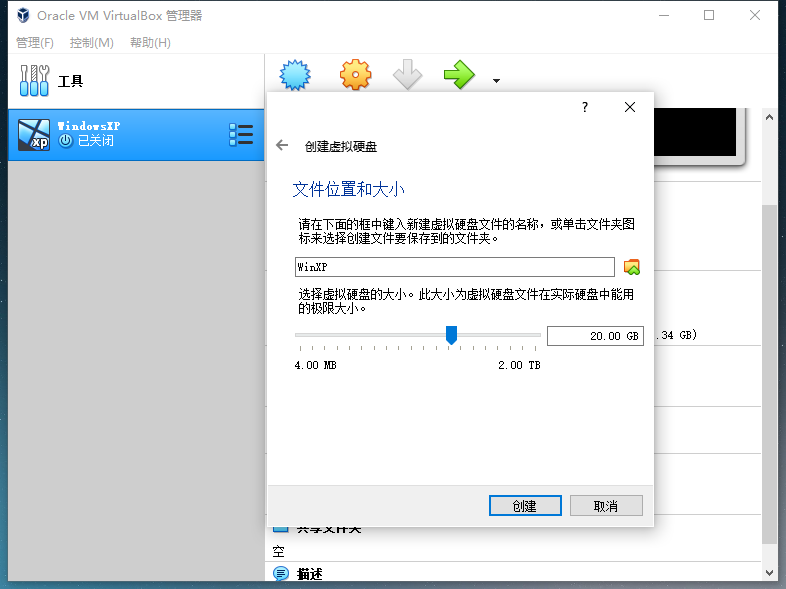Screen dimensions: 786x589
Task: Open the 控制(M) menu
Action: [x=92, y=43]
